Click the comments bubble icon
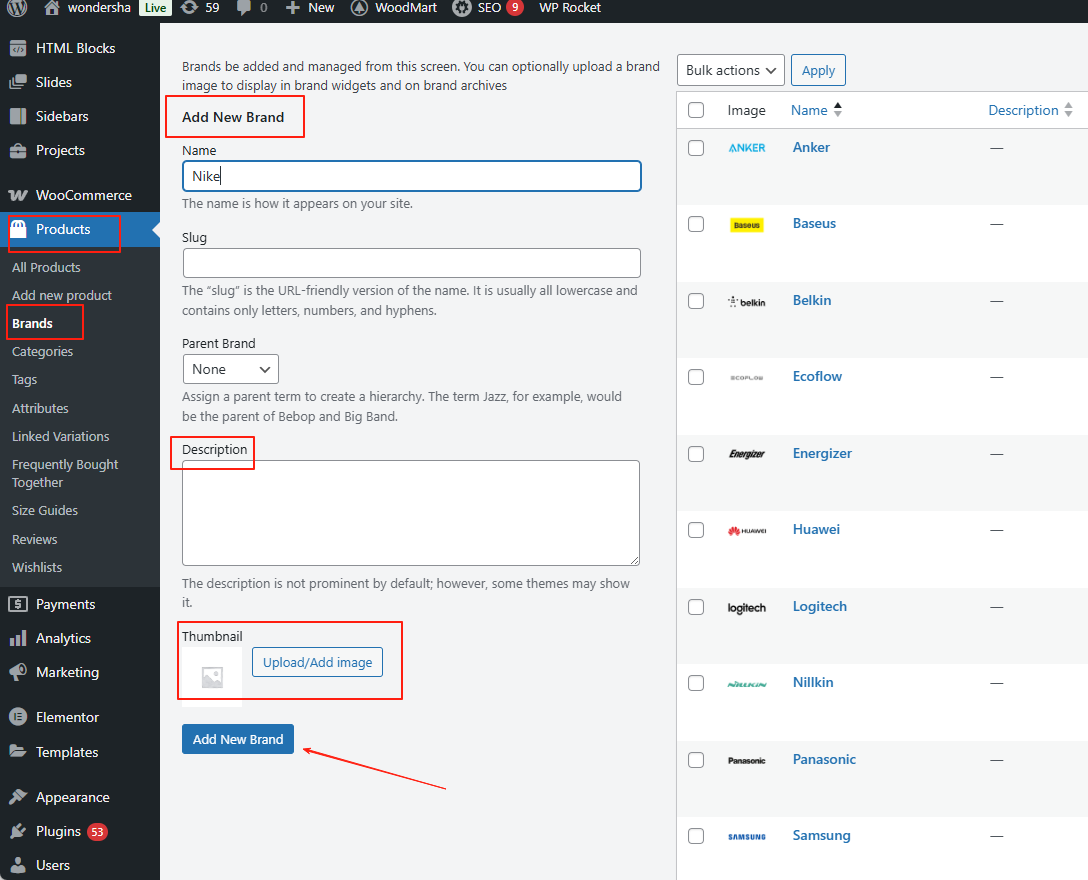Image resolution: width=1088 pixels, height=880 pixels. click(x=243, y=8)
